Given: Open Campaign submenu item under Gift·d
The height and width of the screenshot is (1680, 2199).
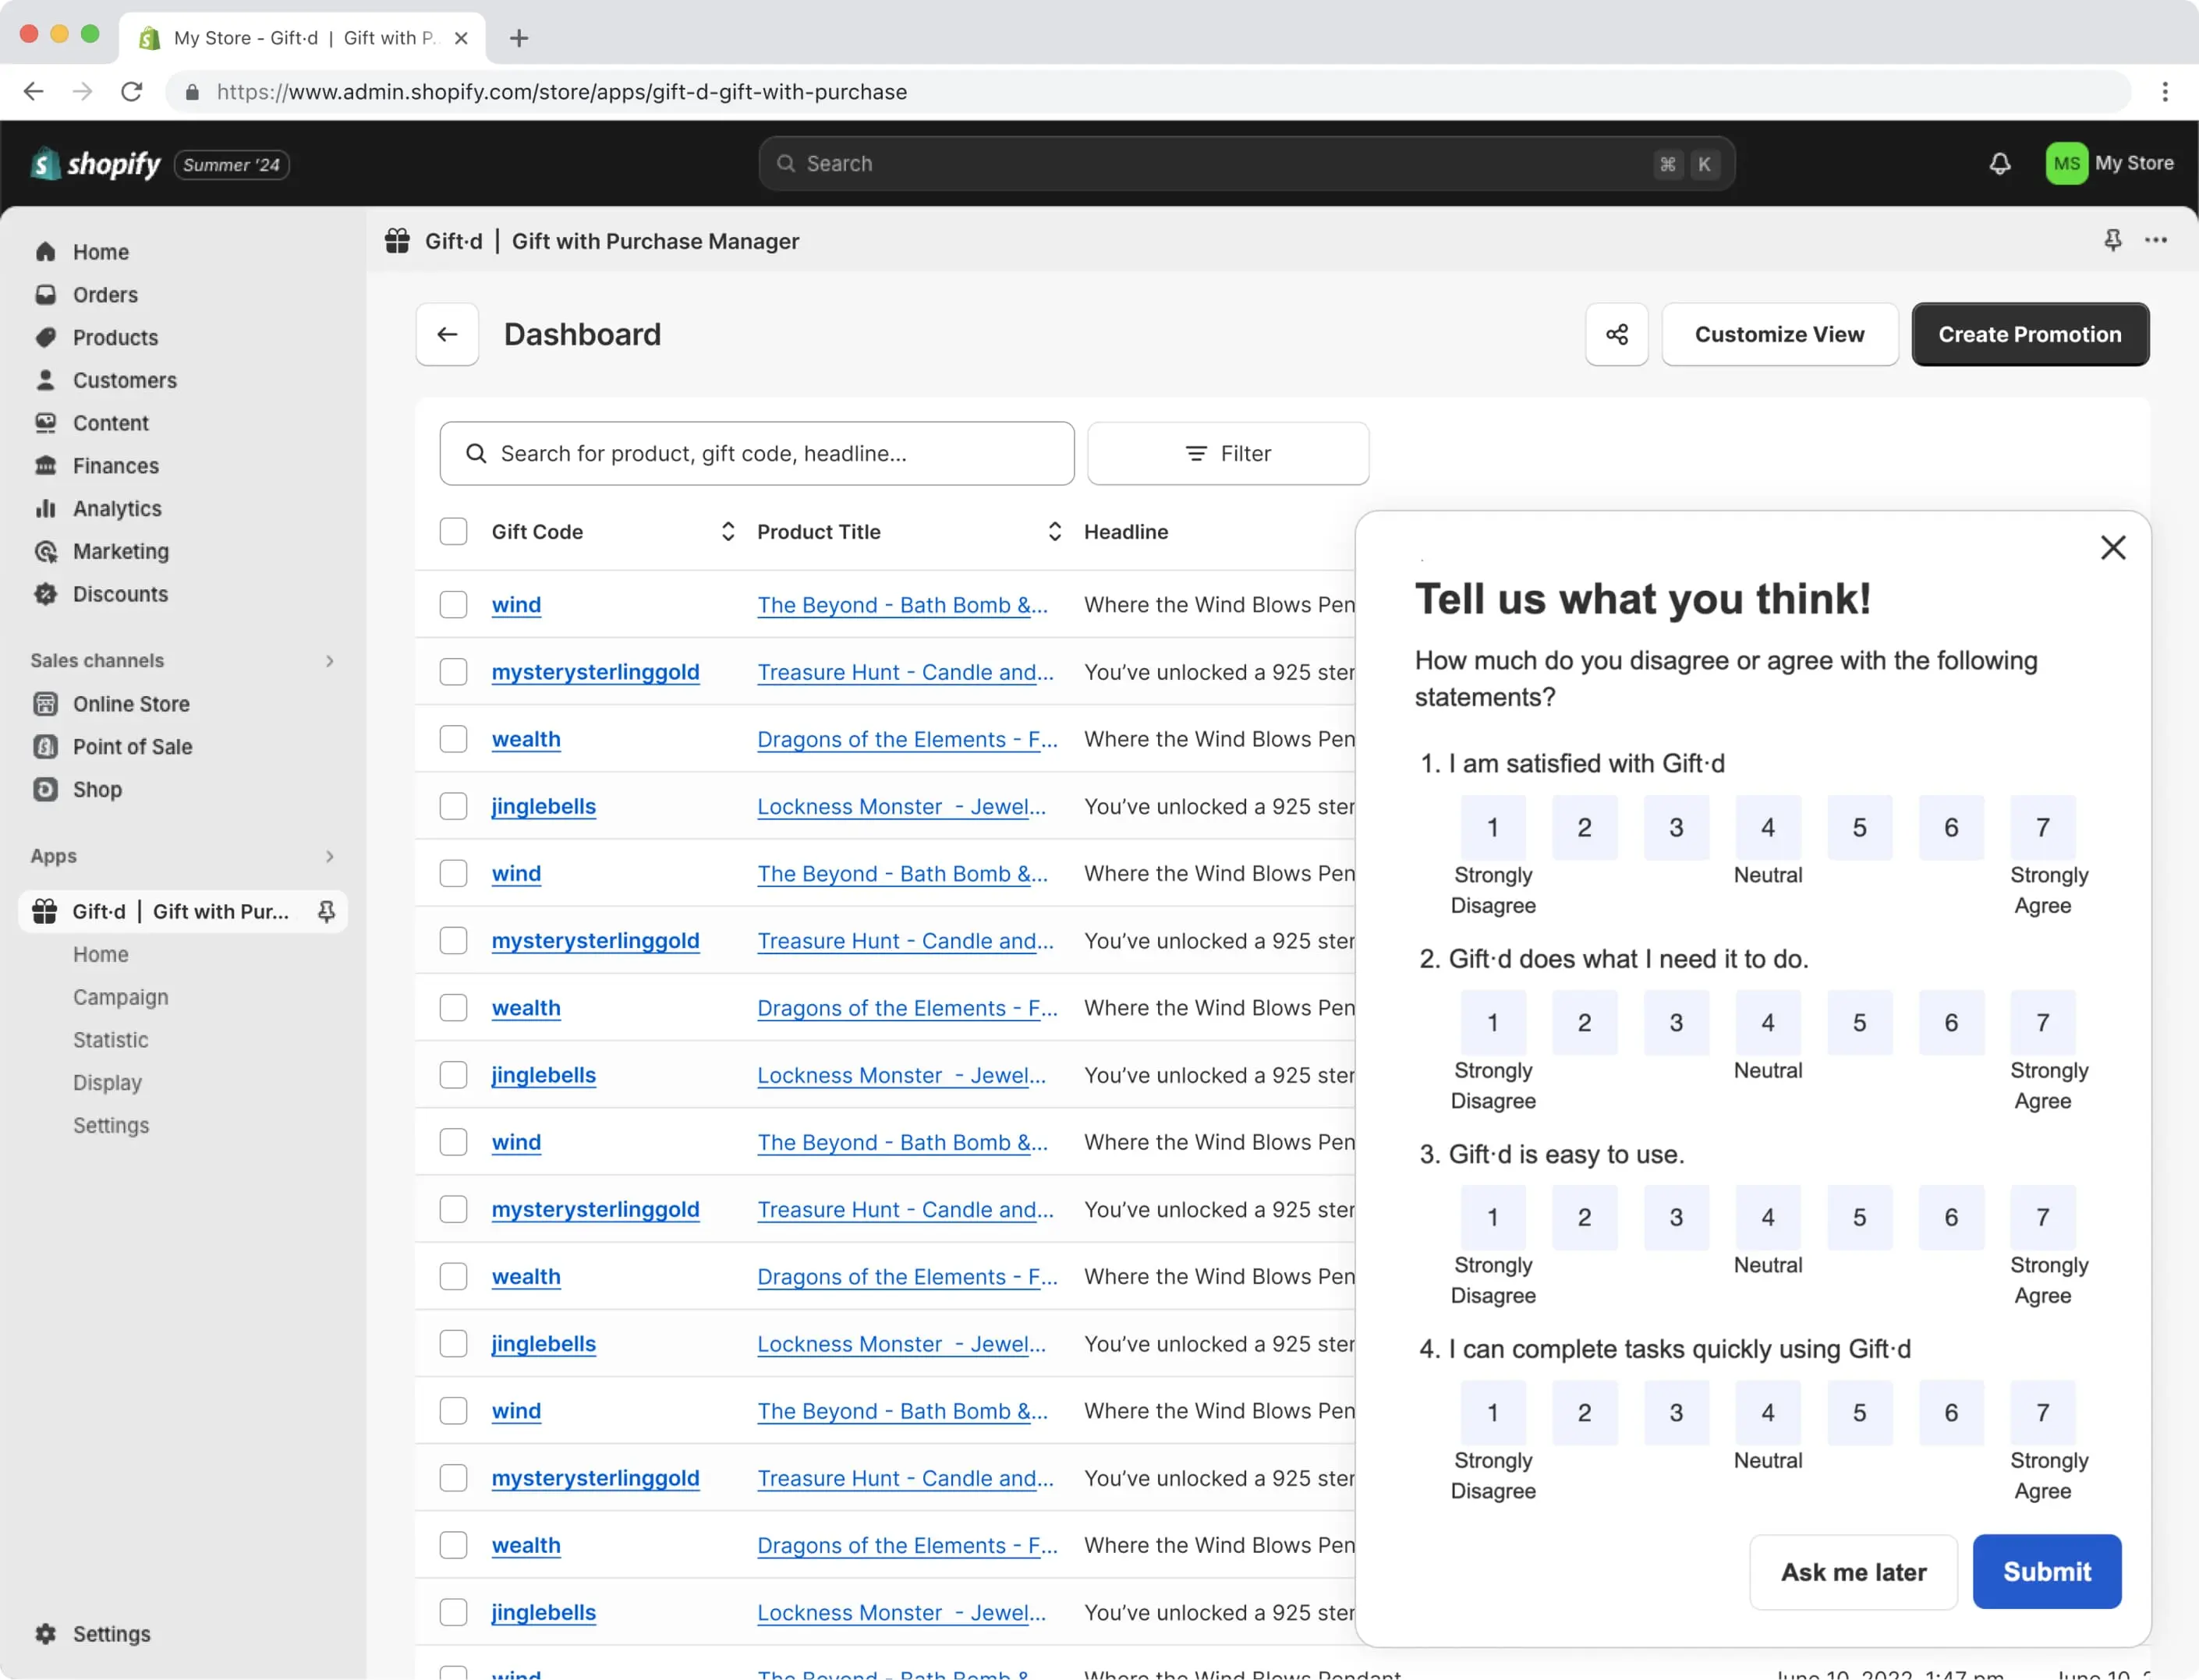Looking at the screenshot, I should pyautogui.click(x=120, y=997).
